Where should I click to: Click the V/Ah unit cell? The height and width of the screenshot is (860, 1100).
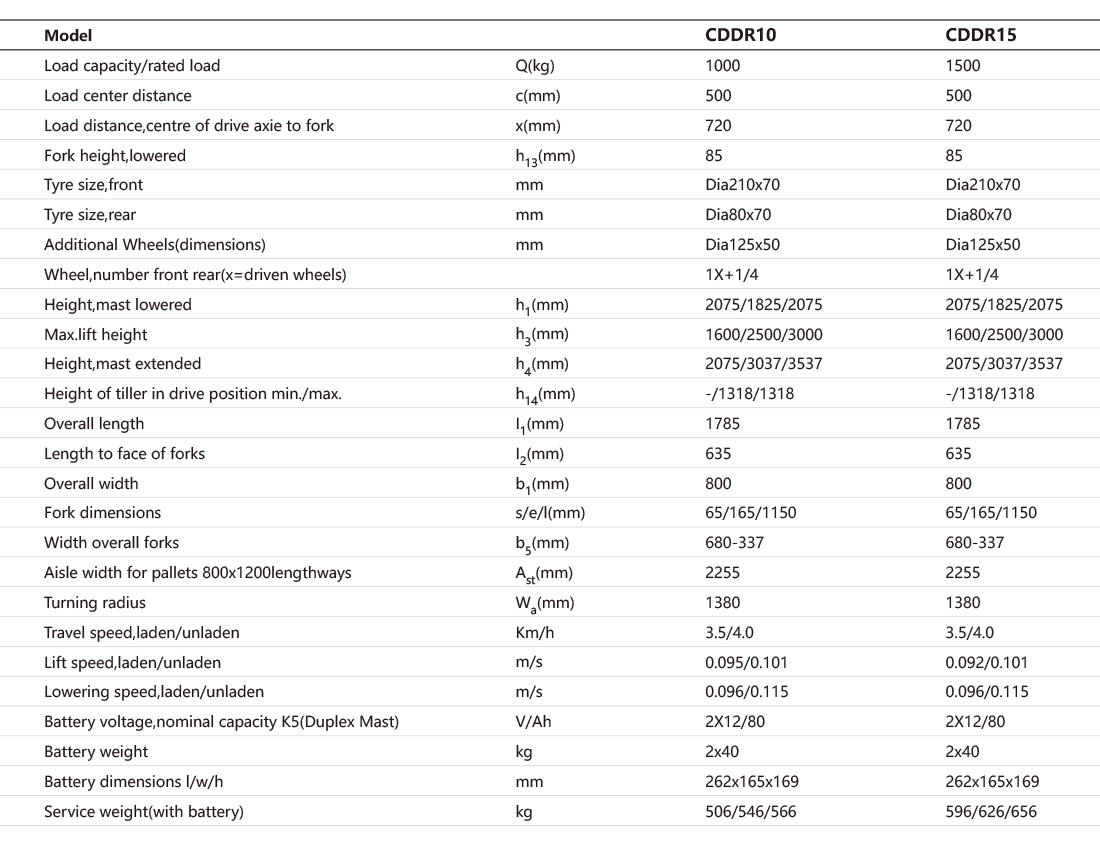pyautogui.click(x=533, y=722)
